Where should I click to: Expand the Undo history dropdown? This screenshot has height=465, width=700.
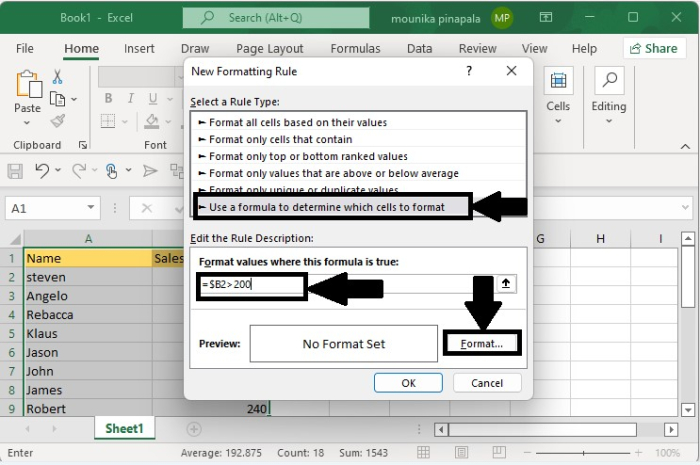pos(58,170)
